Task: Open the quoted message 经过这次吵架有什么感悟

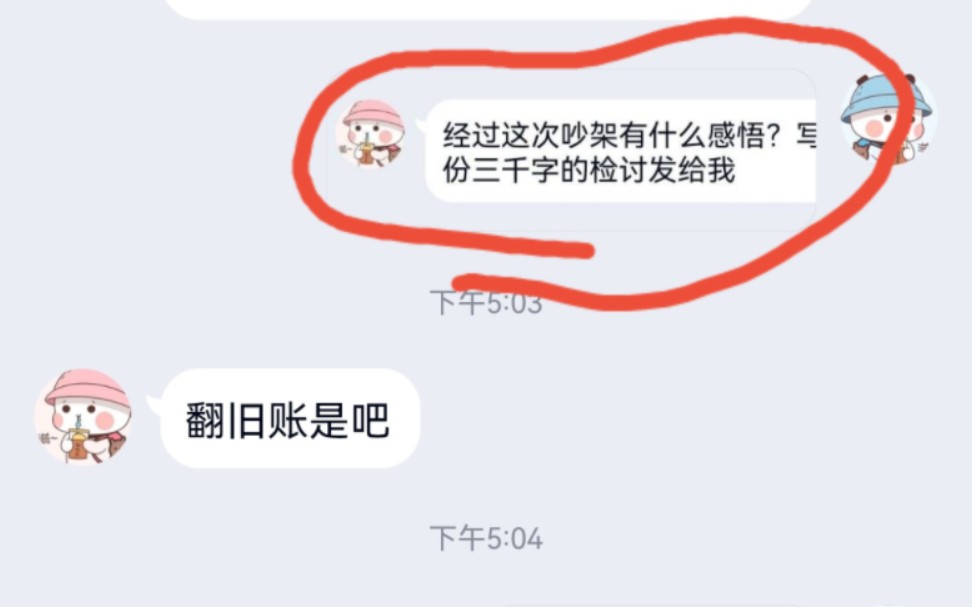Action: [x=621, y=151]
